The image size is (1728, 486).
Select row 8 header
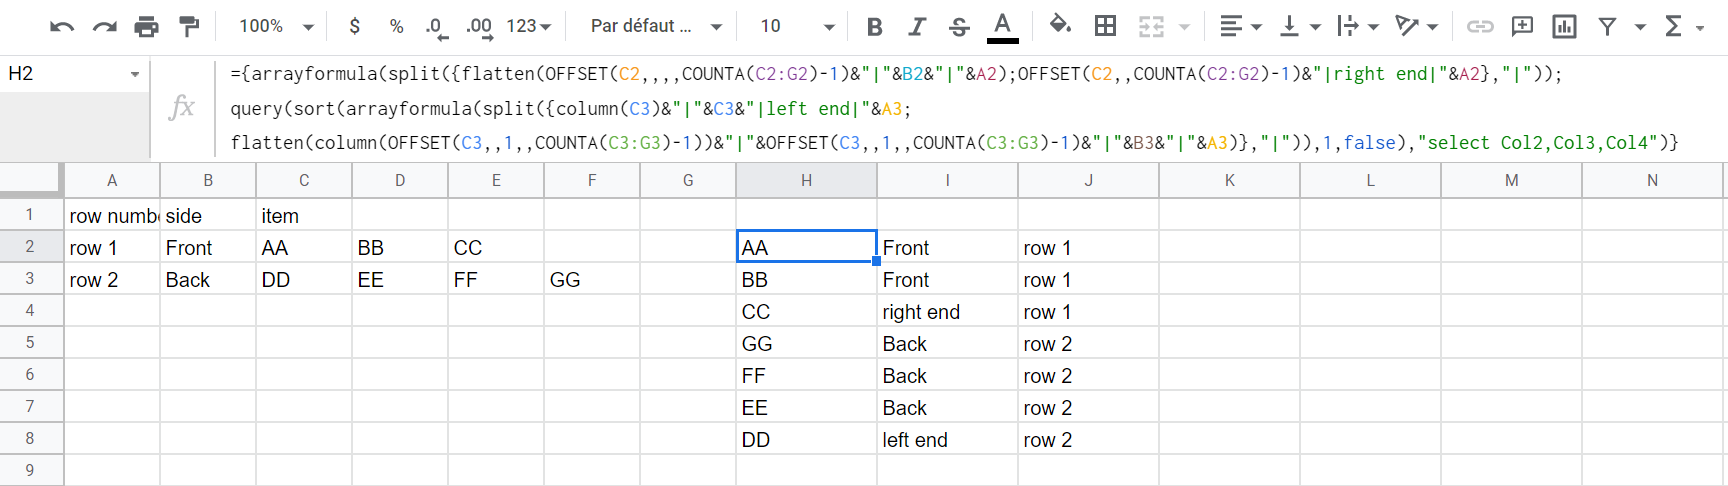(x=30, y=439)
